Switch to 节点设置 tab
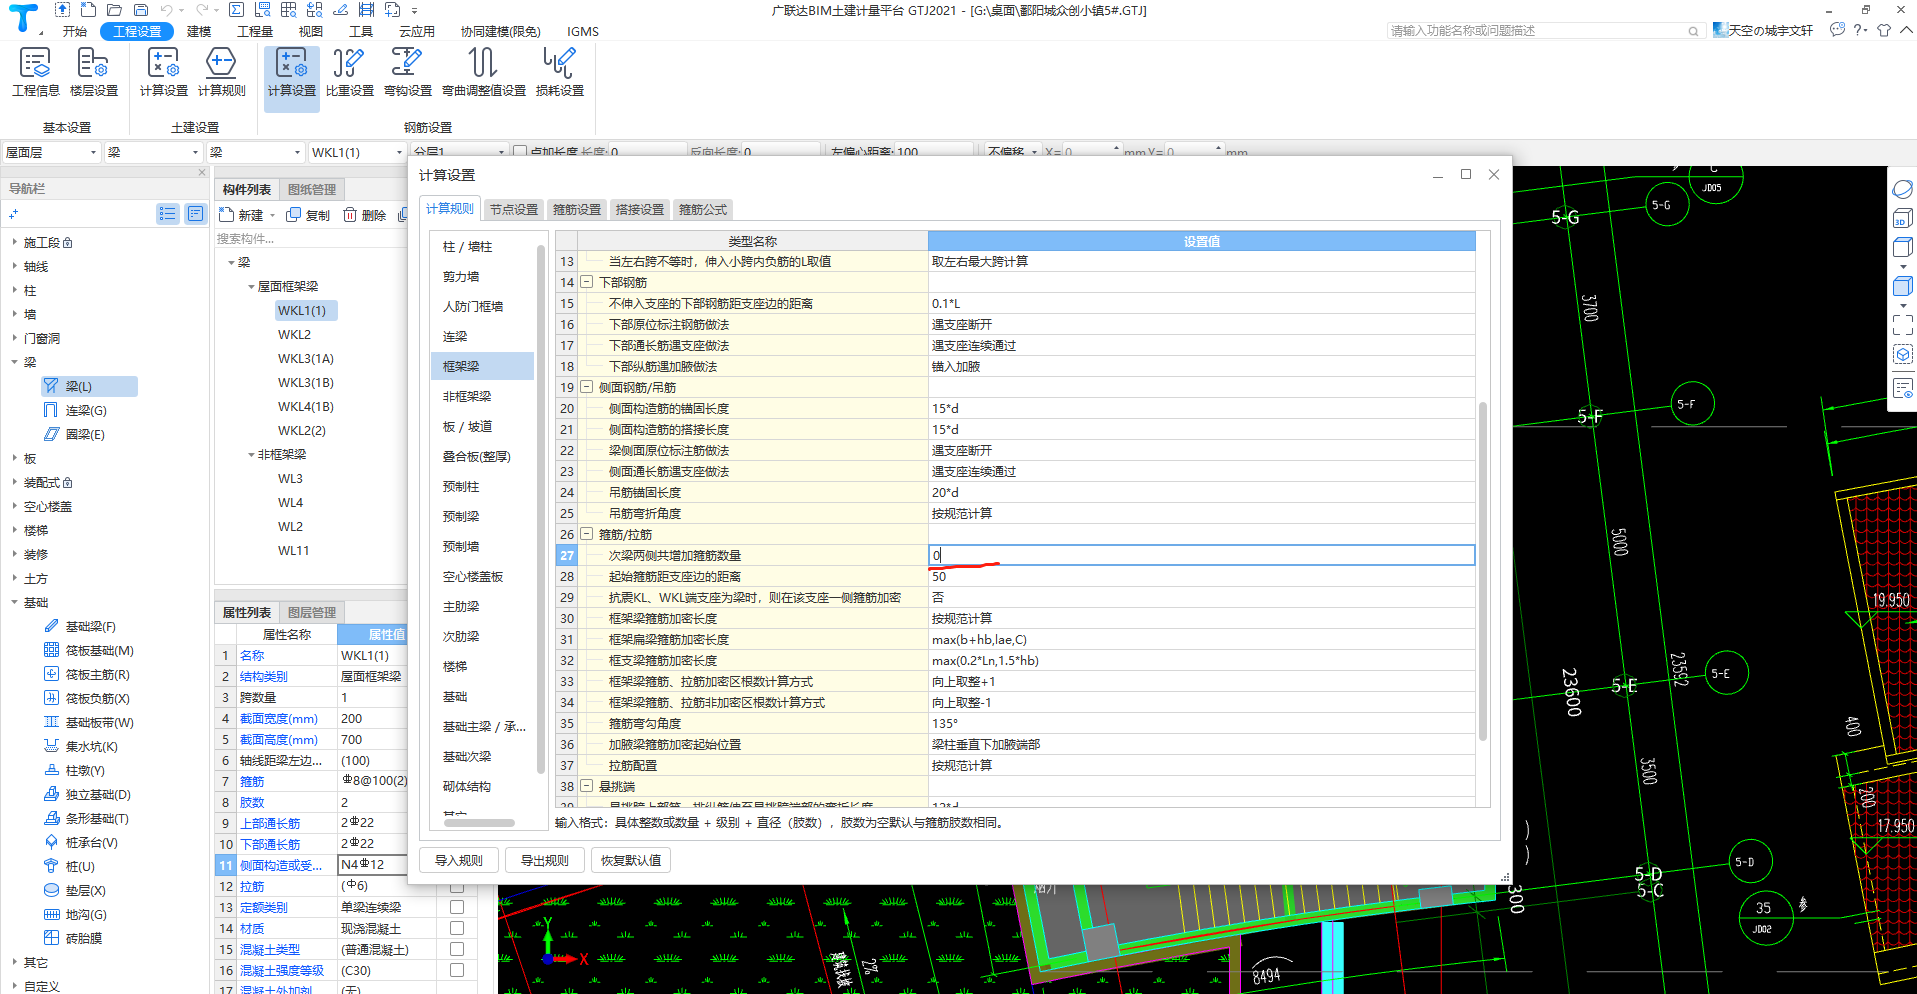1917x994 pixels. tap(514, 209)
